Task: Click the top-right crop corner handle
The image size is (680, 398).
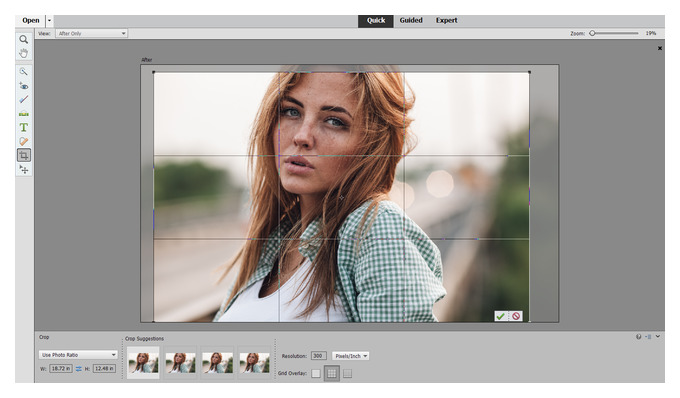Action: coord(529,72)
